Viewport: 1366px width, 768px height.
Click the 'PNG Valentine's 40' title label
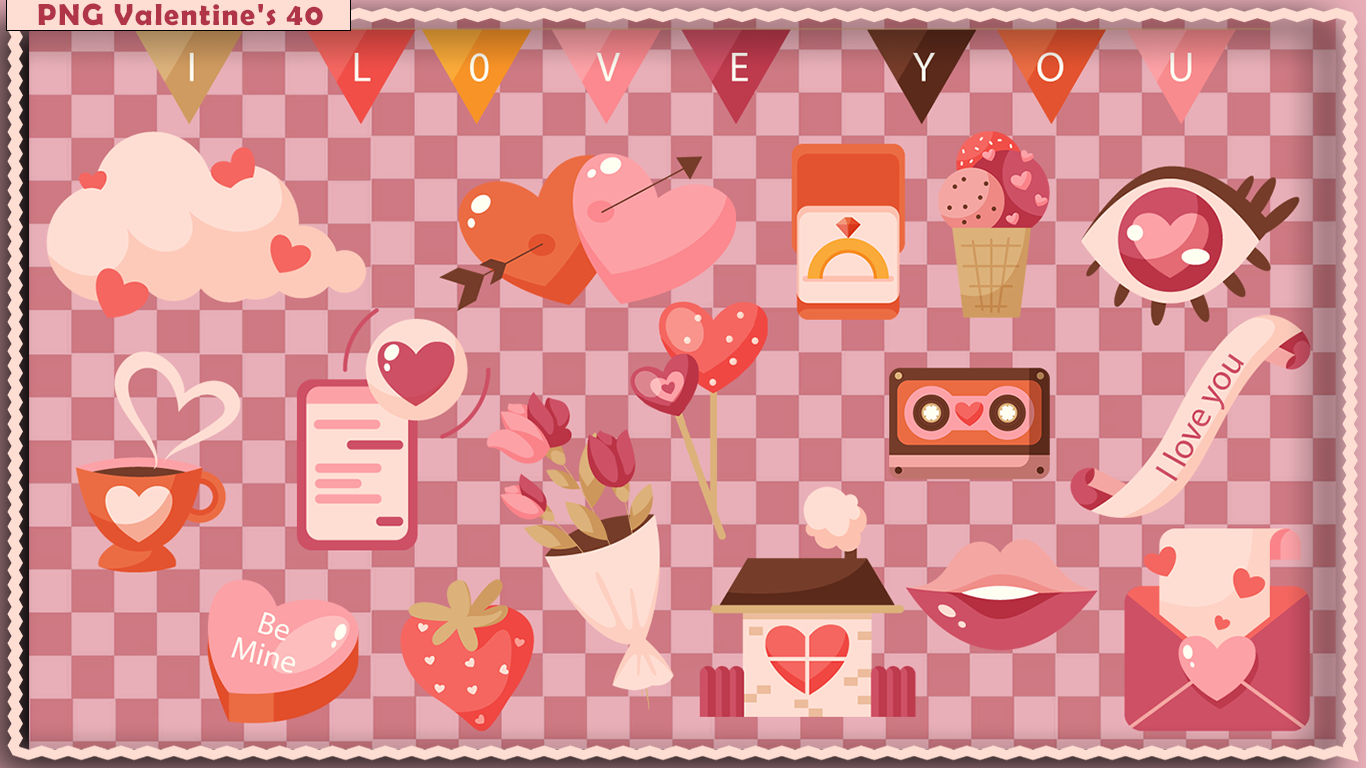tap(179, 15)
